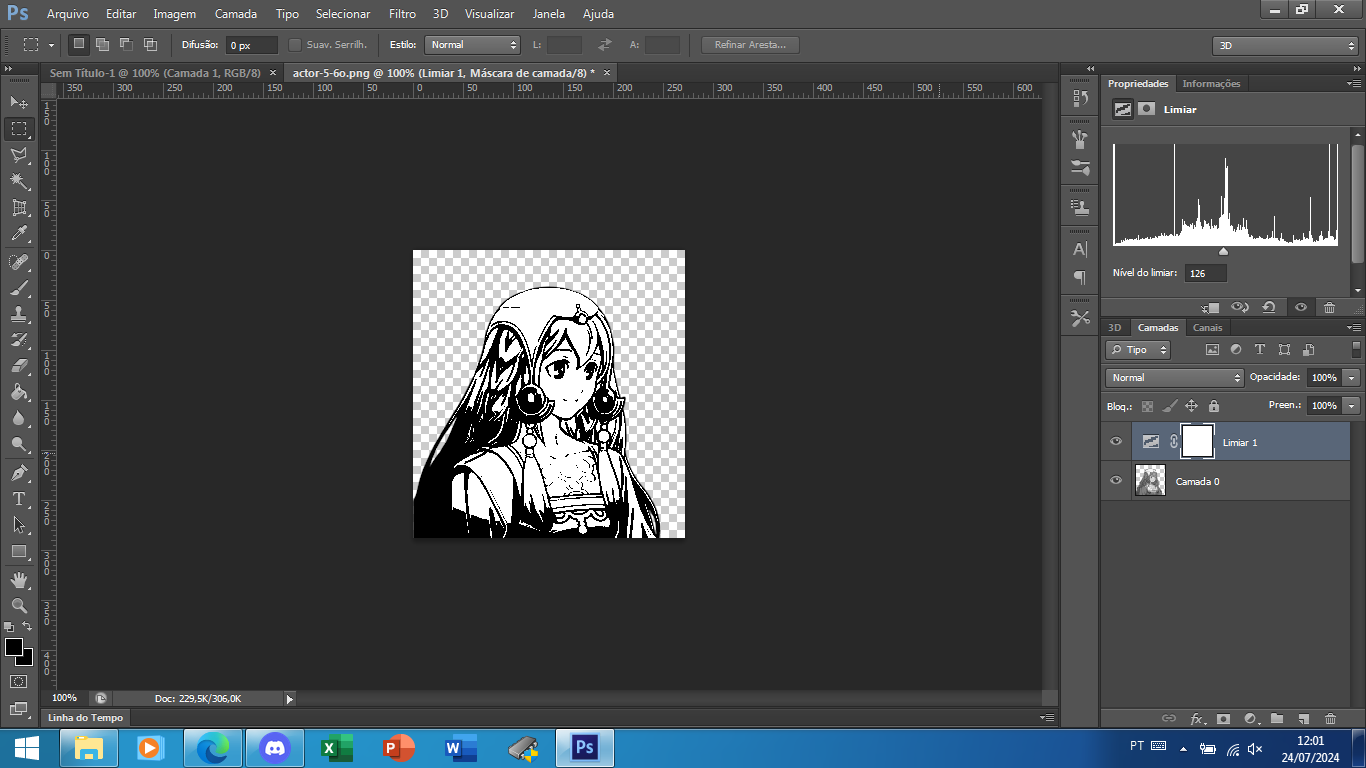
Task: Select the Brush tool
Action: point(19,288)
